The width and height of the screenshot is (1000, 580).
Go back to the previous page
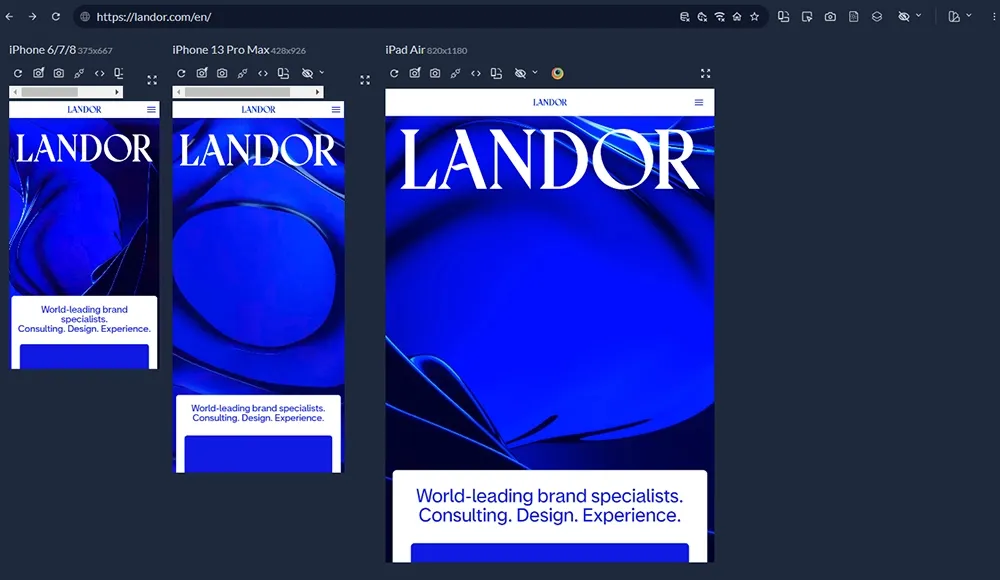coord(10,17)
